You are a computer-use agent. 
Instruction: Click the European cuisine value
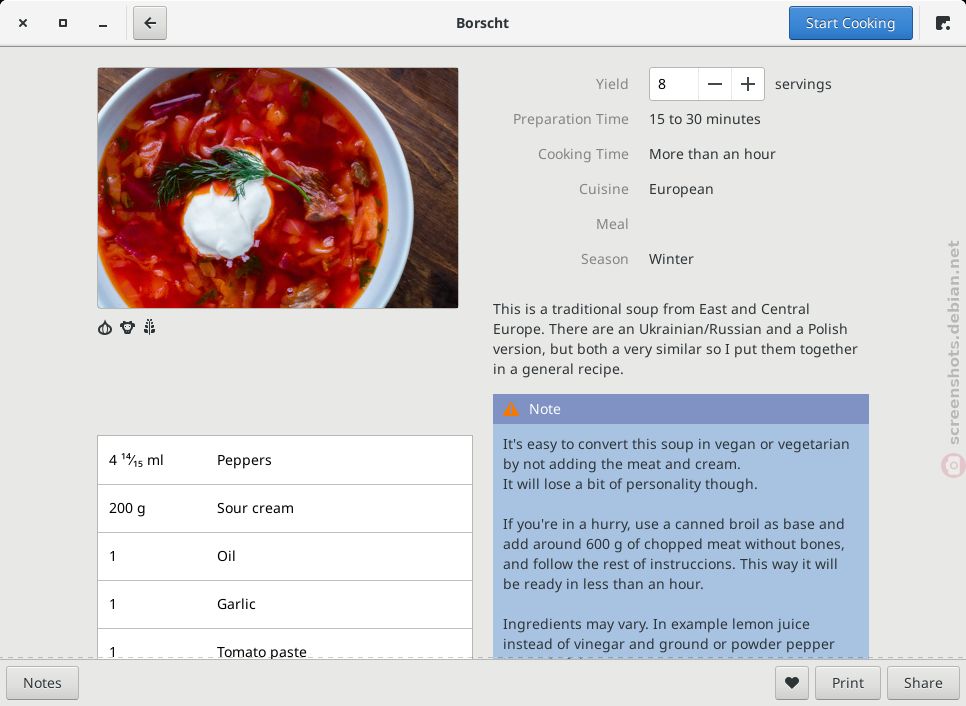pyautogui.click(x=681, y=189)
